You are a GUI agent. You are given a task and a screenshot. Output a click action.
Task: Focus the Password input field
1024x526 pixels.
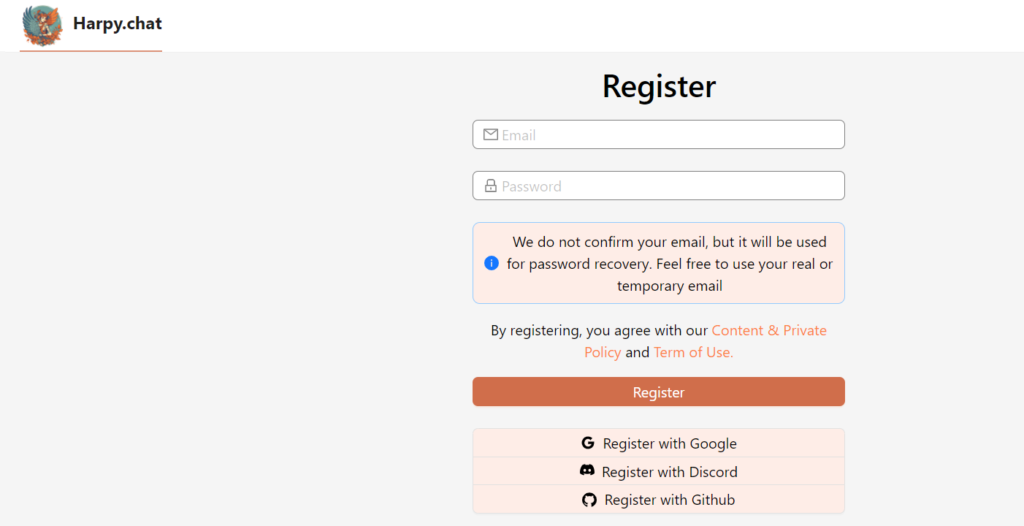click(670, 186)
